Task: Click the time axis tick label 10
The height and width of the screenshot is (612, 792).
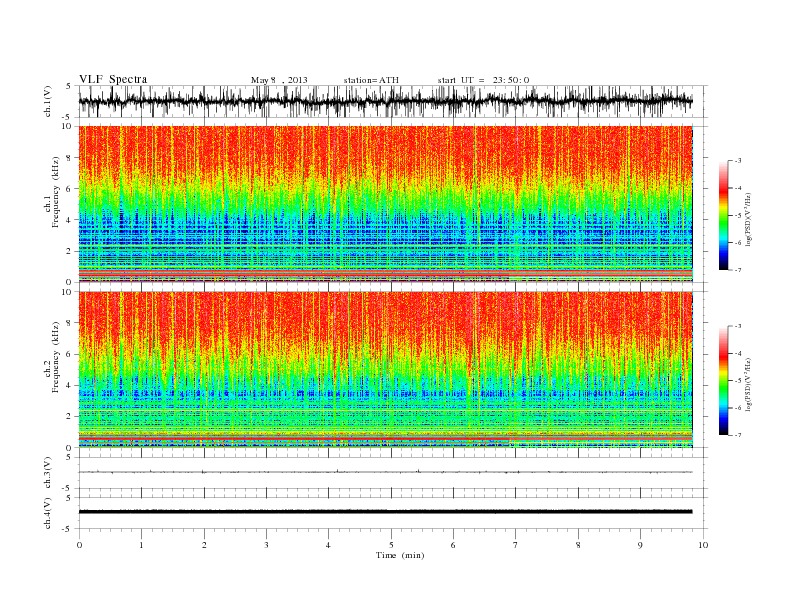Action: point(703,545)
